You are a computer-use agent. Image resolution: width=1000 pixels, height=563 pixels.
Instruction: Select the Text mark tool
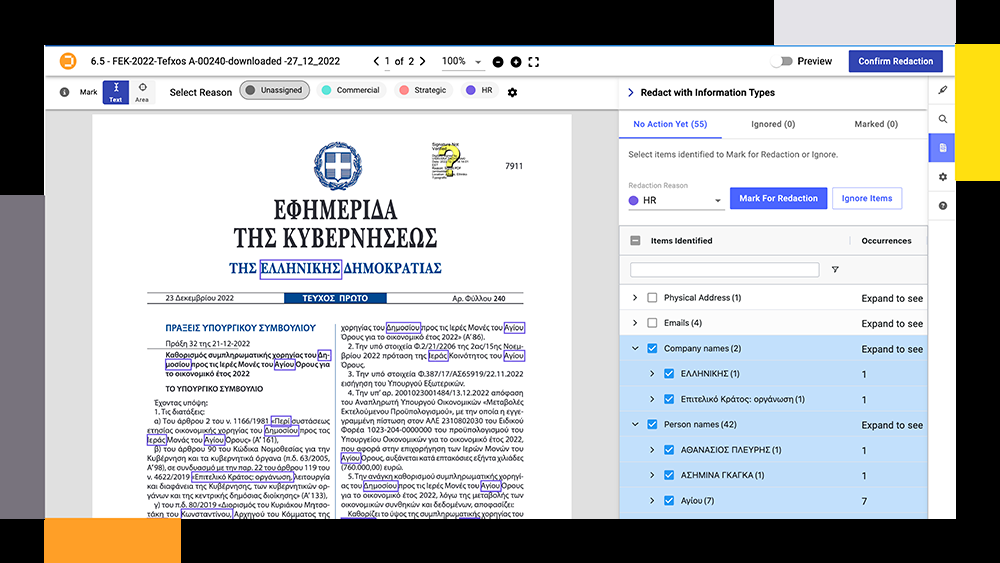[115, 92]
